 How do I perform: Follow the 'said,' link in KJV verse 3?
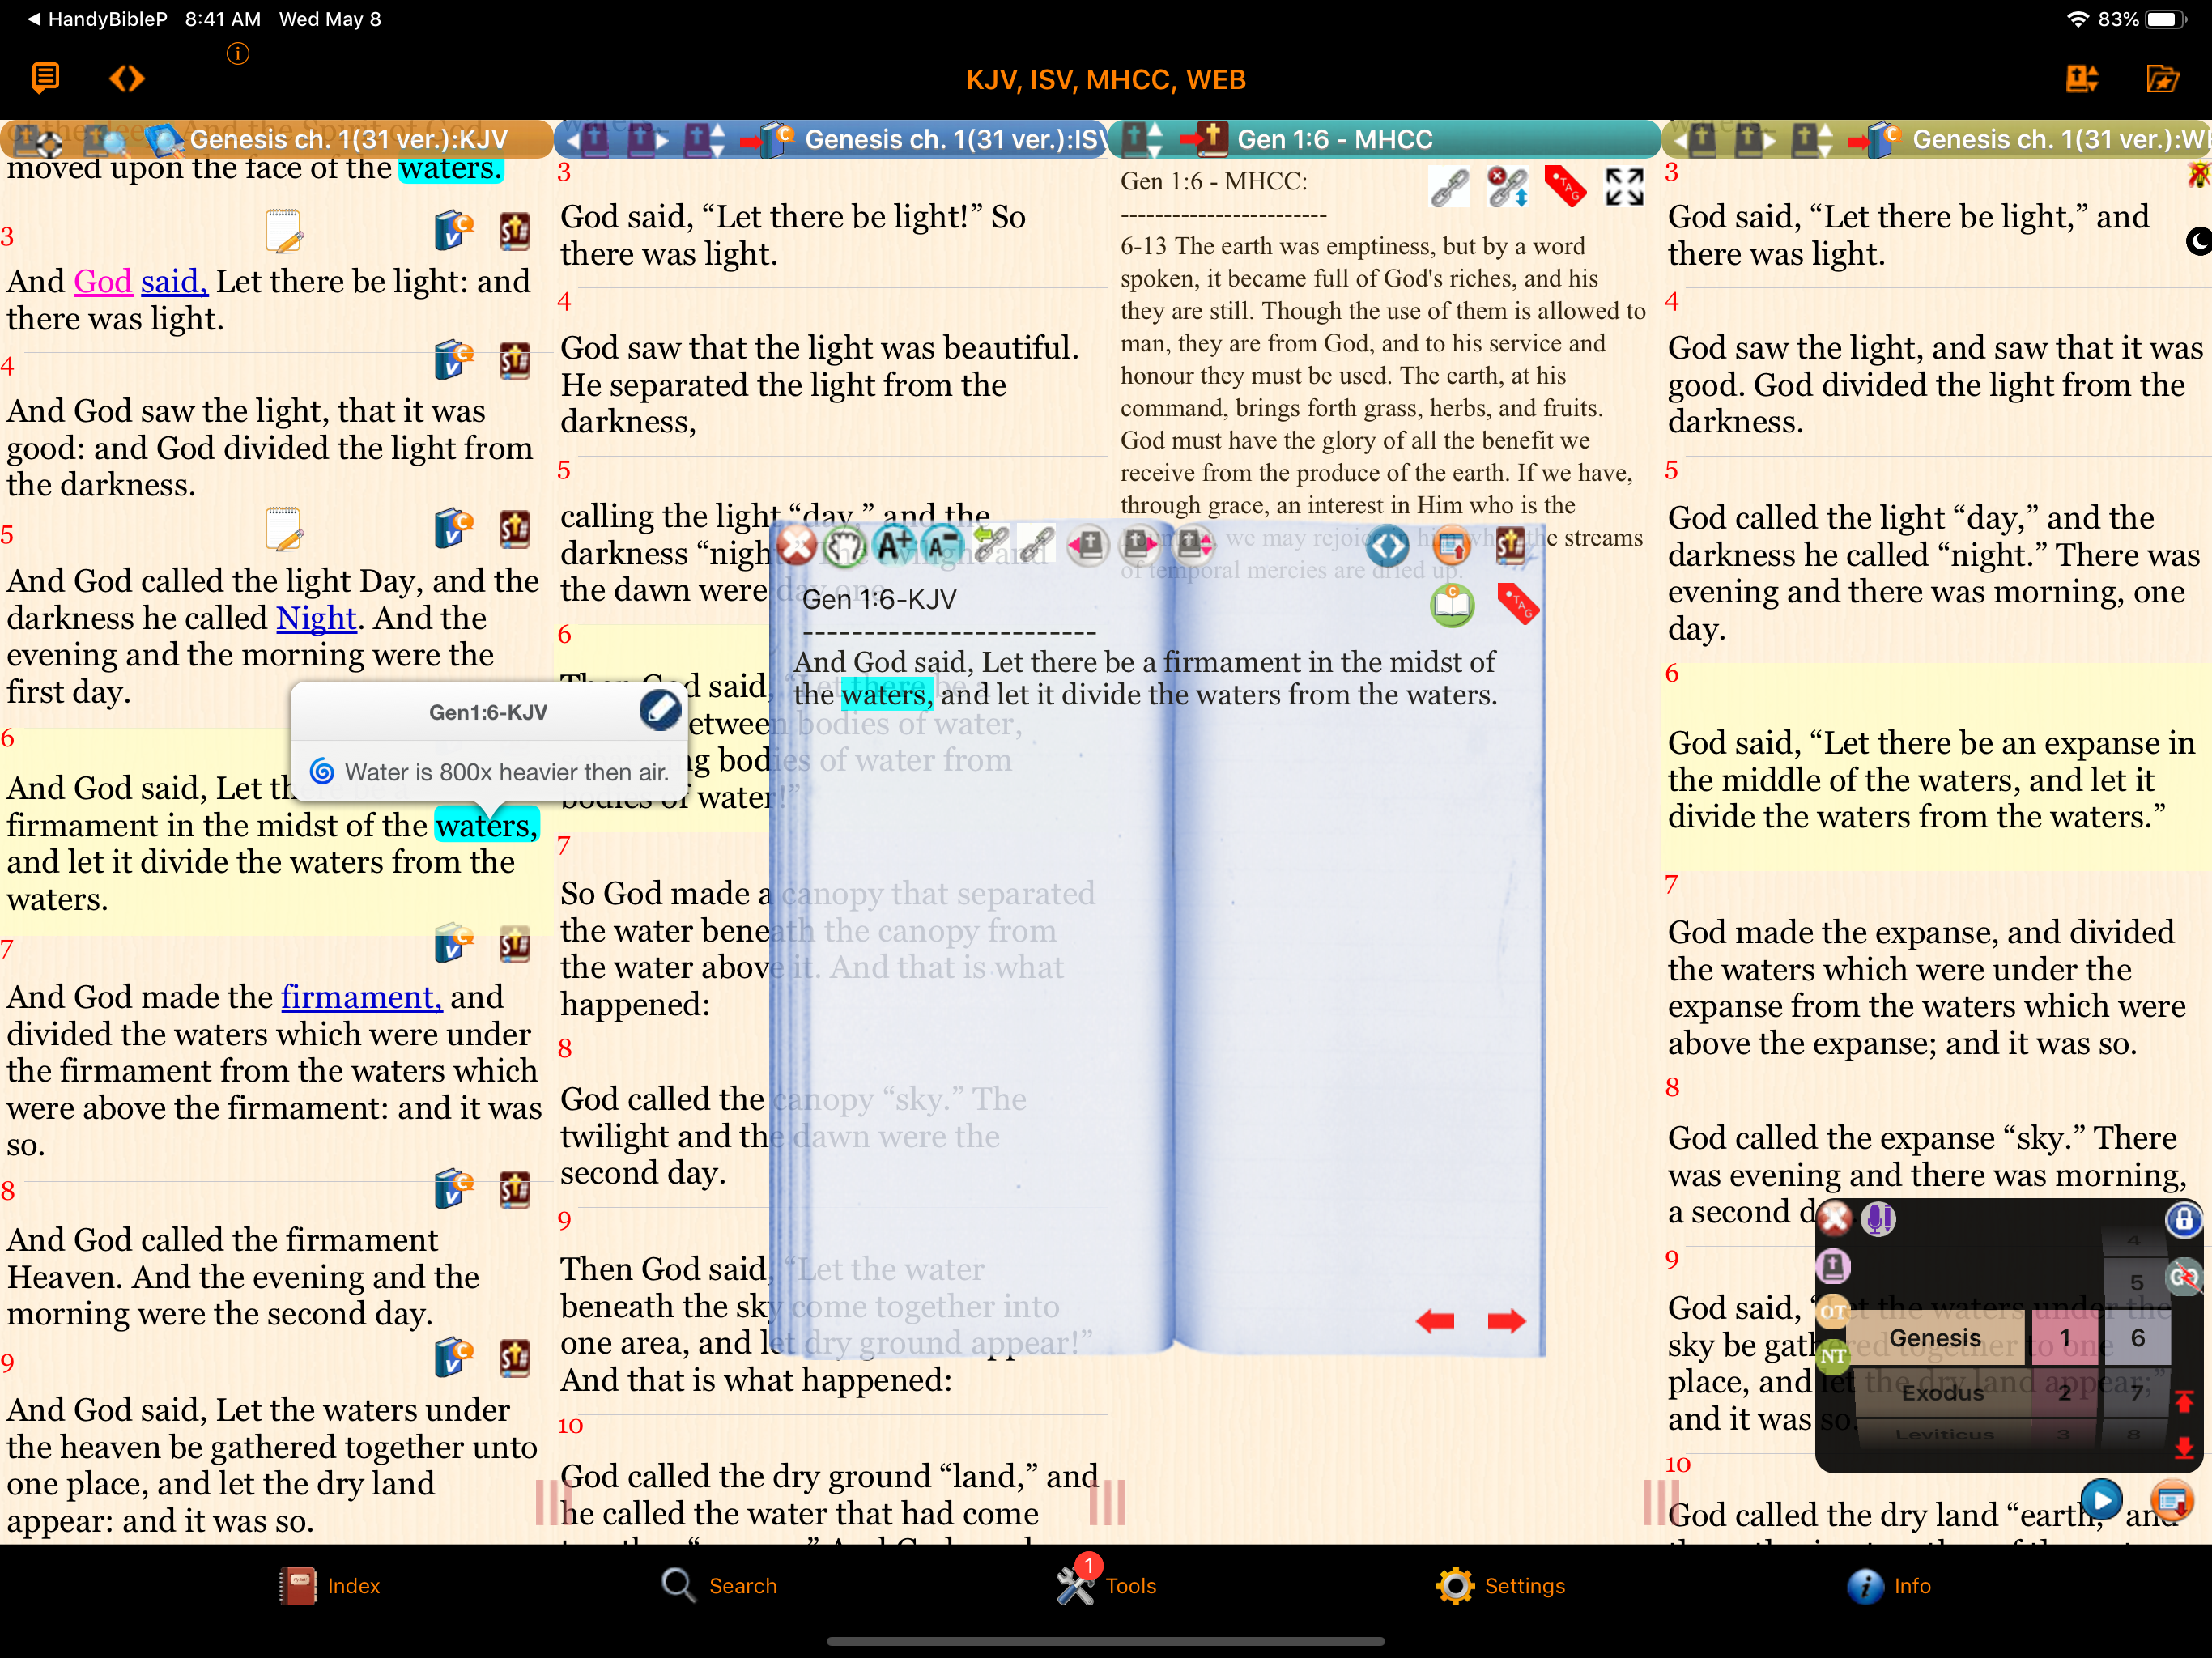click(x=174, y=282)
